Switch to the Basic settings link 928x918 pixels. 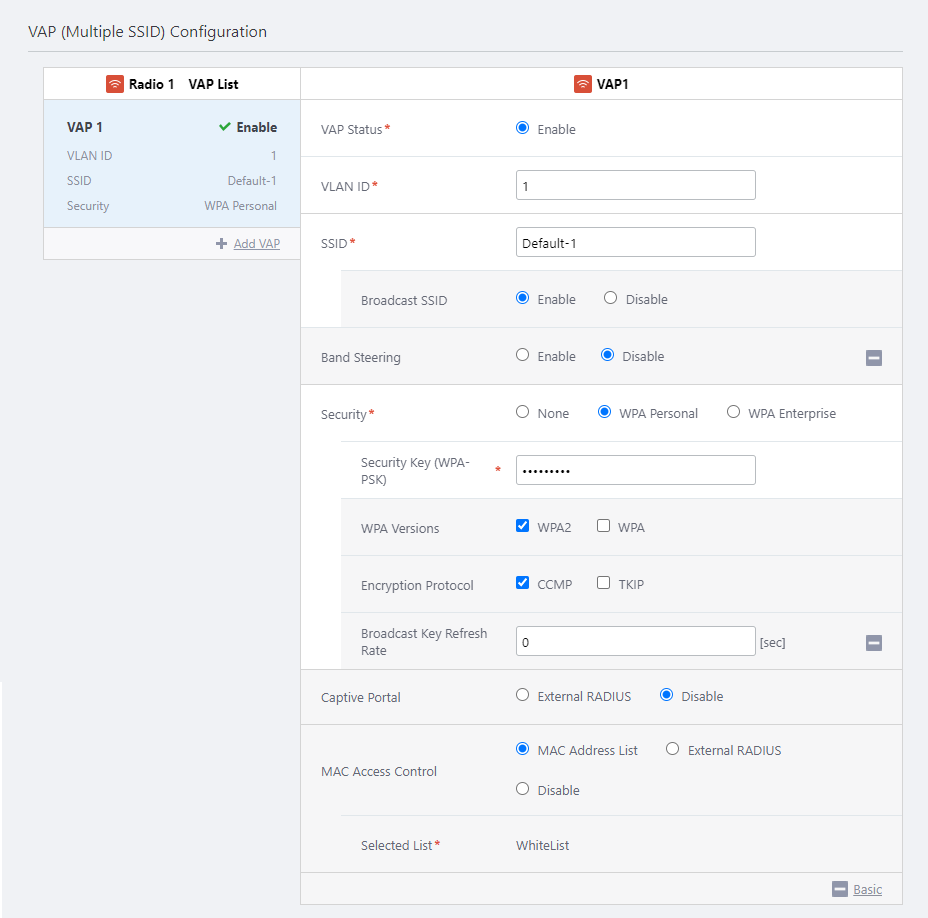[867, 889]
